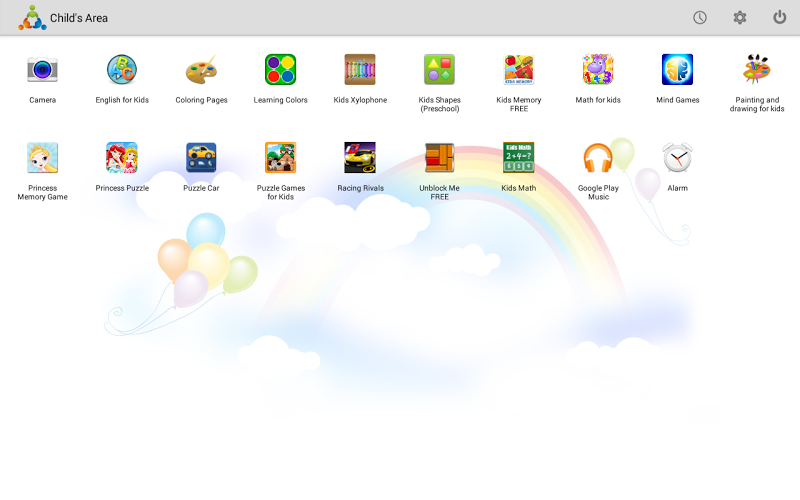
Task: Open Mind Games brain icon
Action: point(678,69)
